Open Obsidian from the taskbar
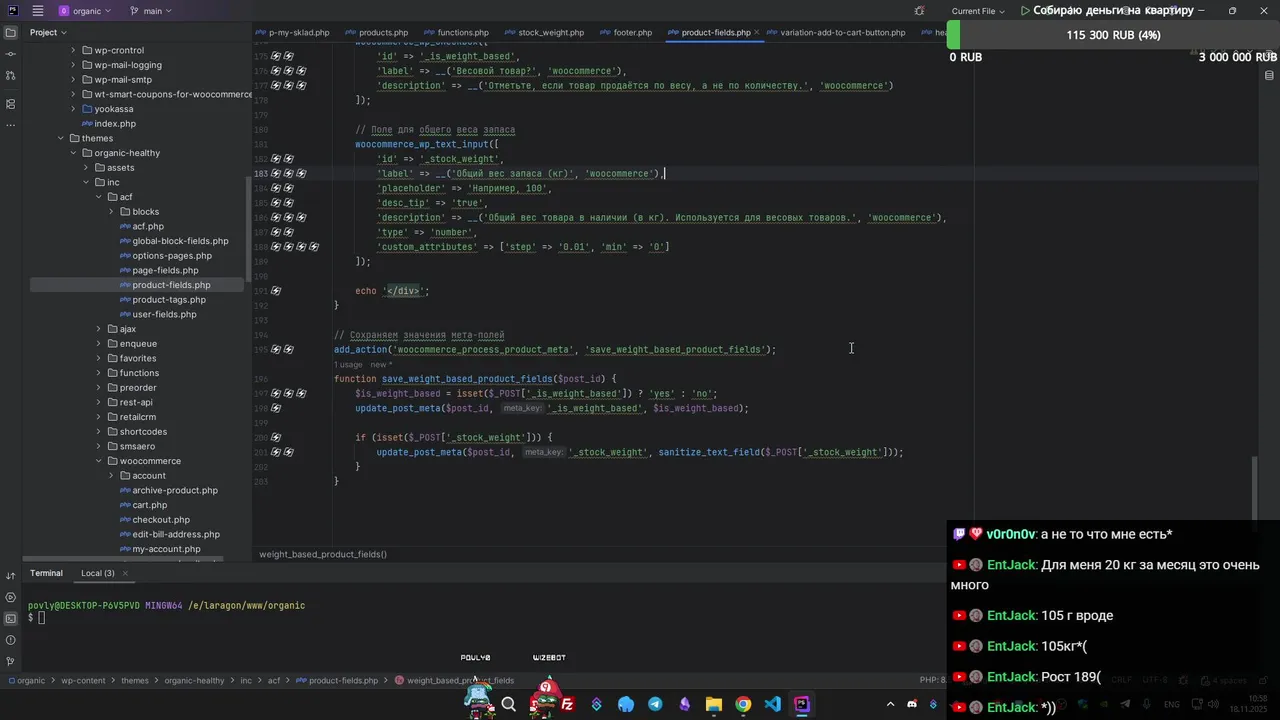Viewport: 1280px width, 720px height. (685, 705)
